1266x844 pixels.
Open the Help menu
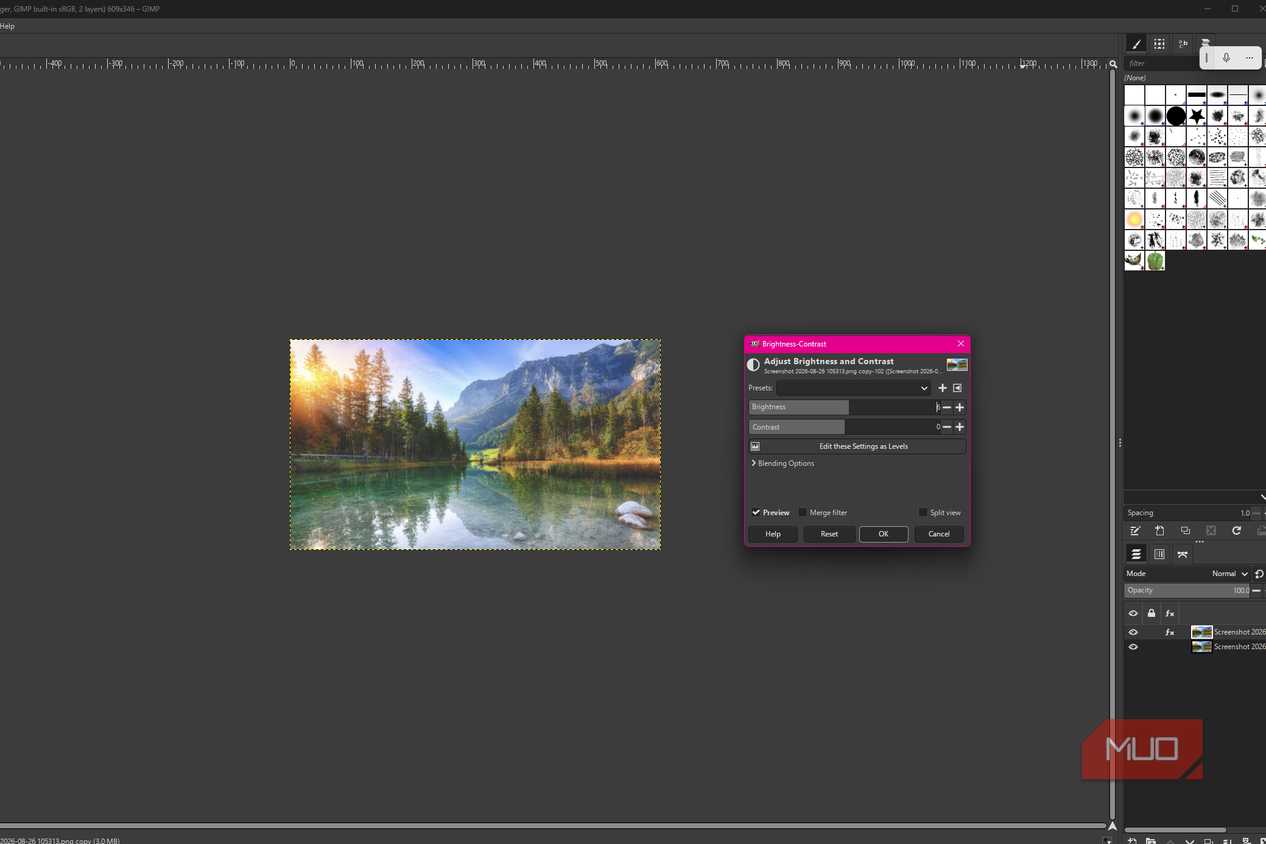(7, 26)
